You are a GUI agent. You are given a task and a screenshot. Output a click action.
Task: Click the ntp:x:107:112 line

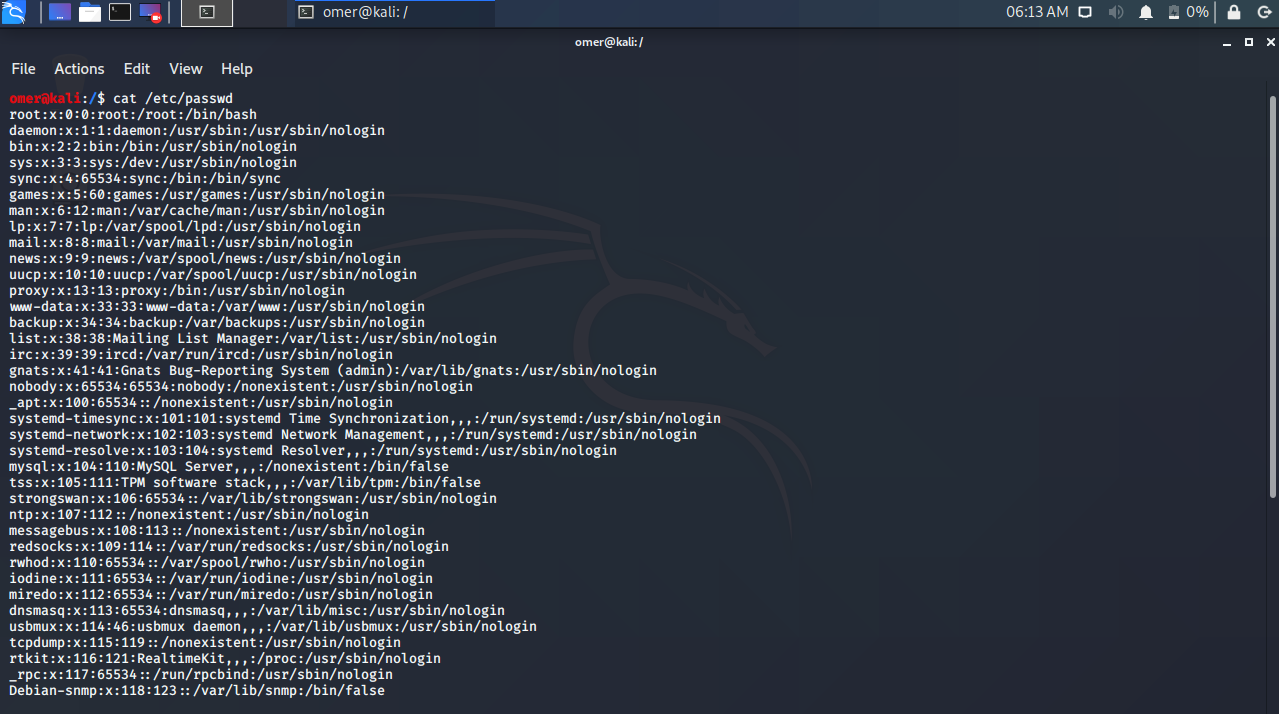(x=189, y=514)
